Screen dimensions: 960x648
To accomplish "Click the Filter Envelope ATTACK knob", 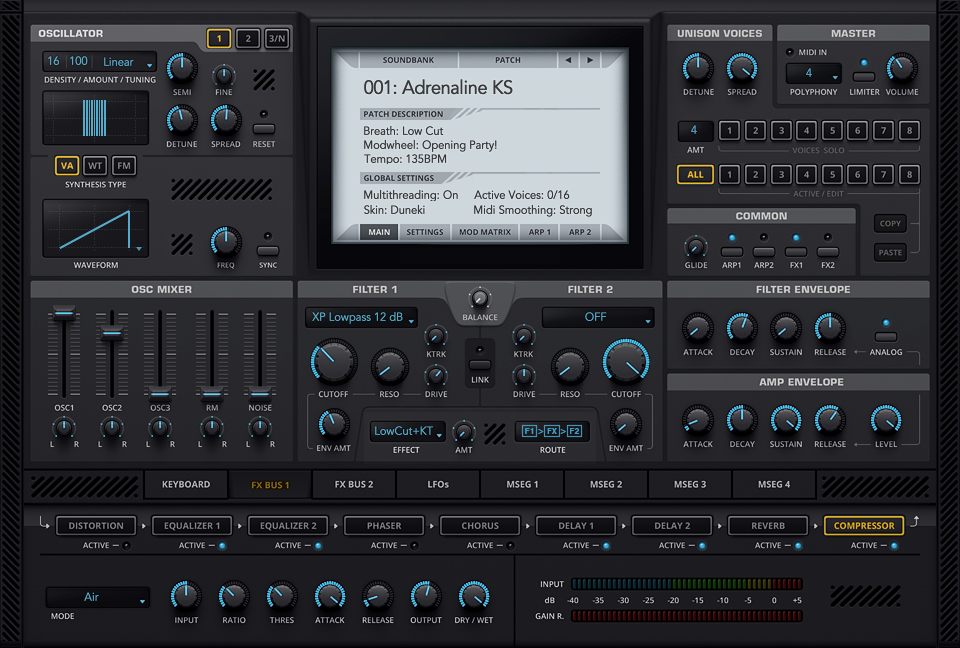I will 697,329.
